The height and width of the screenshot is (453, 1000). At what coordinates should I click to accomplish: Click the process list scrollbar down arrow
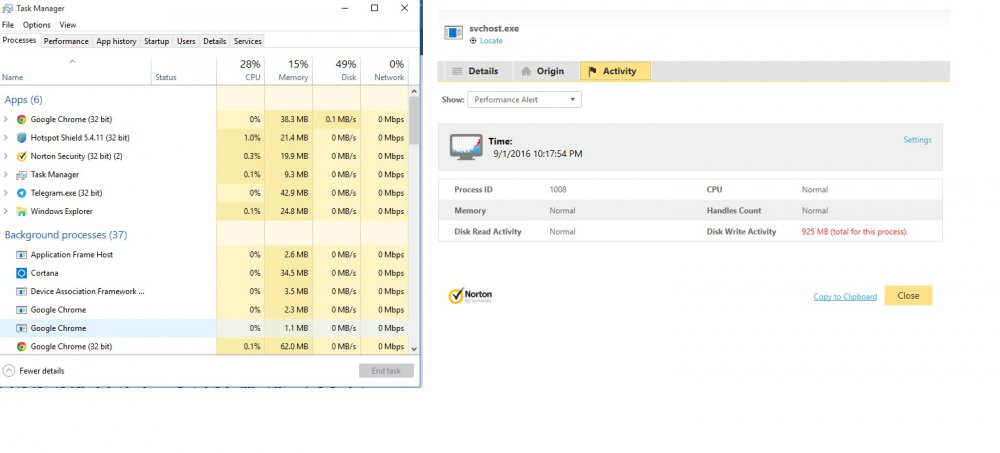coord(414,349)
